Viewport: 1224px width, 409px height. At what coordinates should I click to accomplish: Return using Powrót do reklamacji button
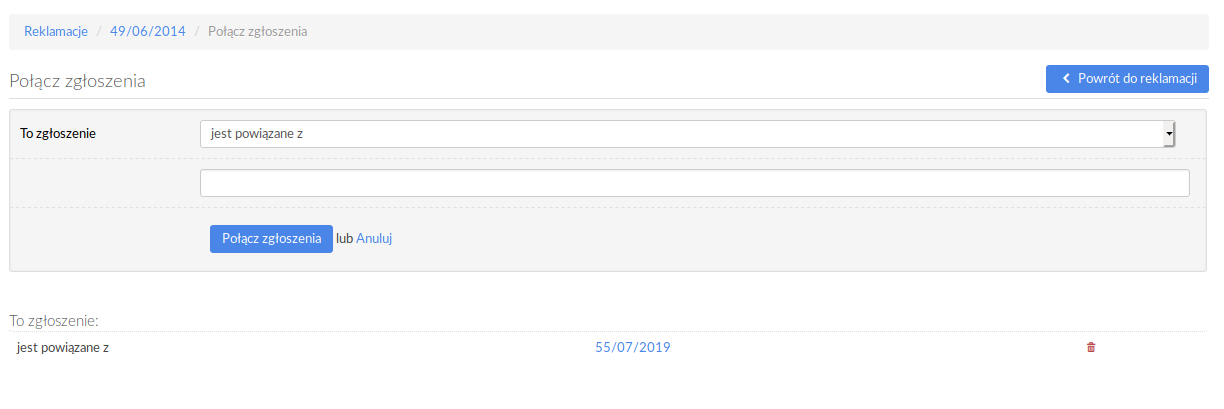click(x=1127, y=79)
